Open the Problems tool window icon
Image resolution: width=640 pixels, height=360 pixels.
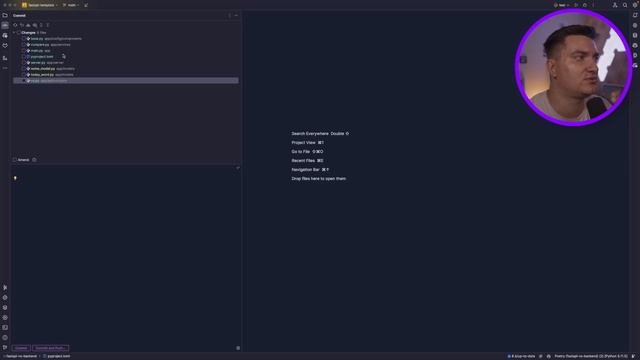[x=5, y=338]
